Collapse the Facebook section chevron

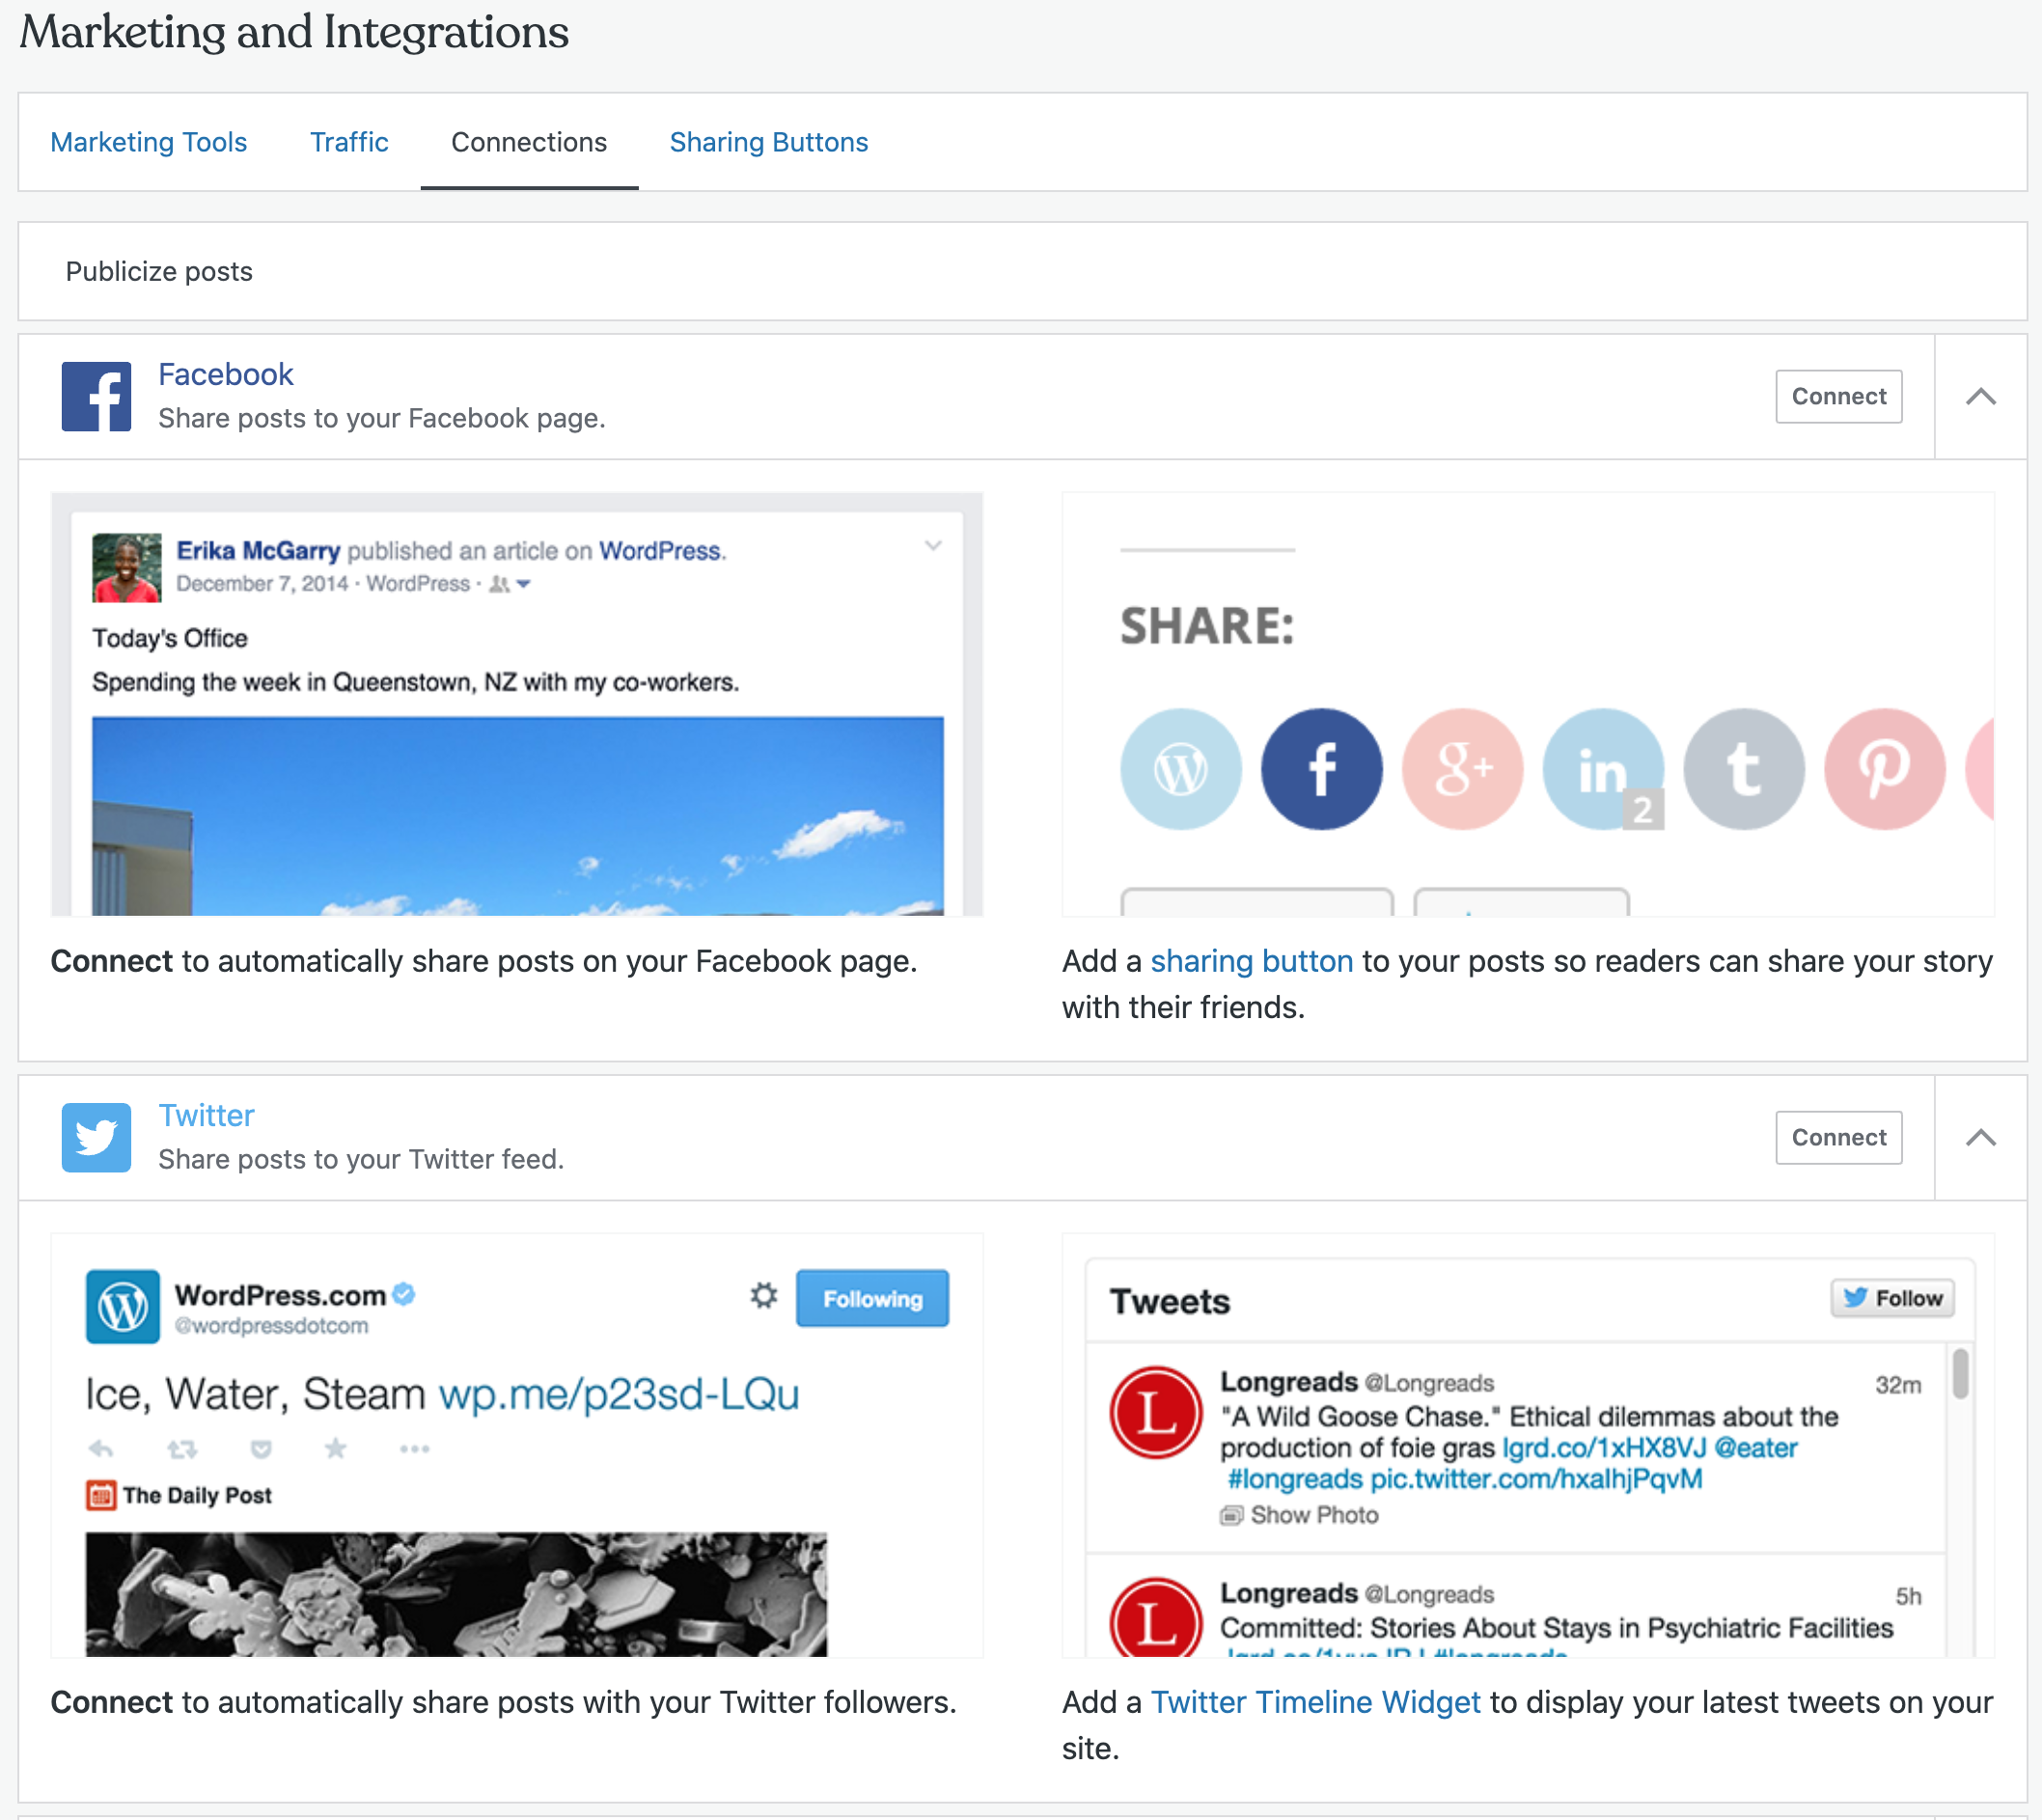(1981, 397)
